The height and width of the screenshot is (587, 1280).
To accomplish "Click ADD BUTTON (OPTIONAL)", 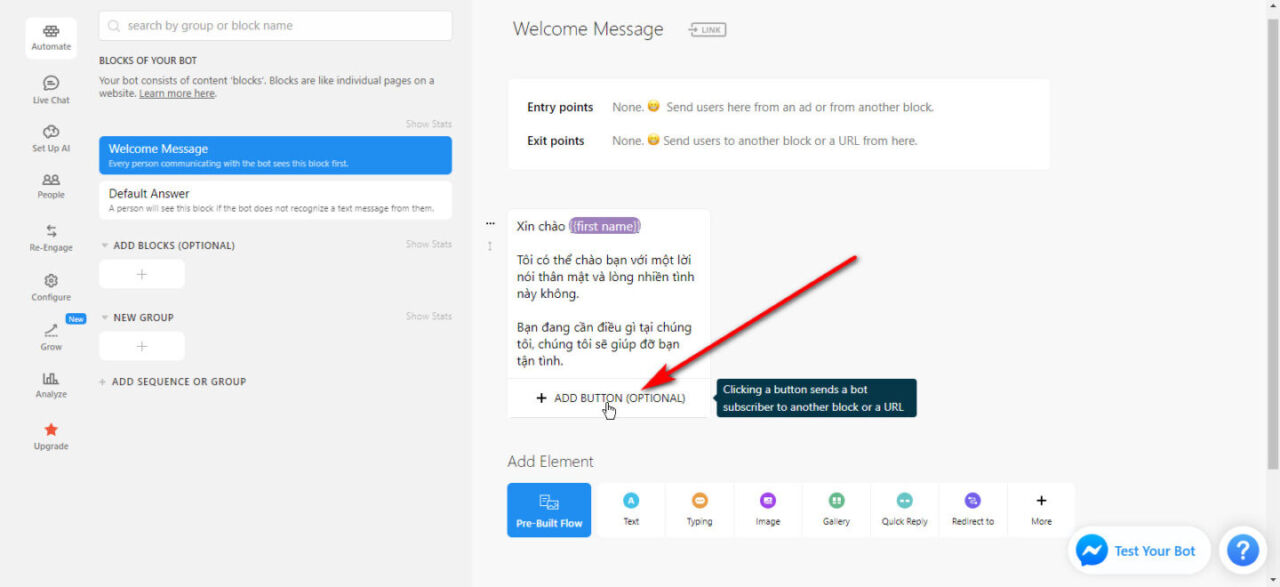I will [610, 398].
